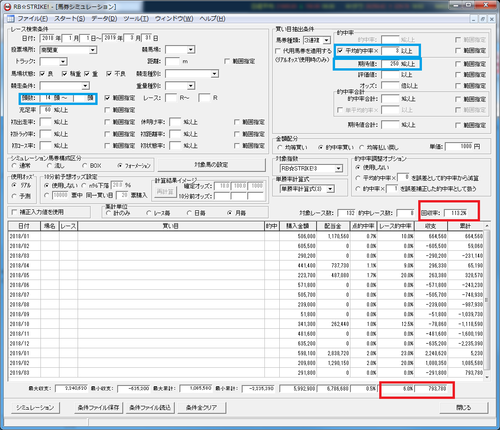
Task: Uncheck the 稍重 track condition checkbox
Action: point(64,74)
